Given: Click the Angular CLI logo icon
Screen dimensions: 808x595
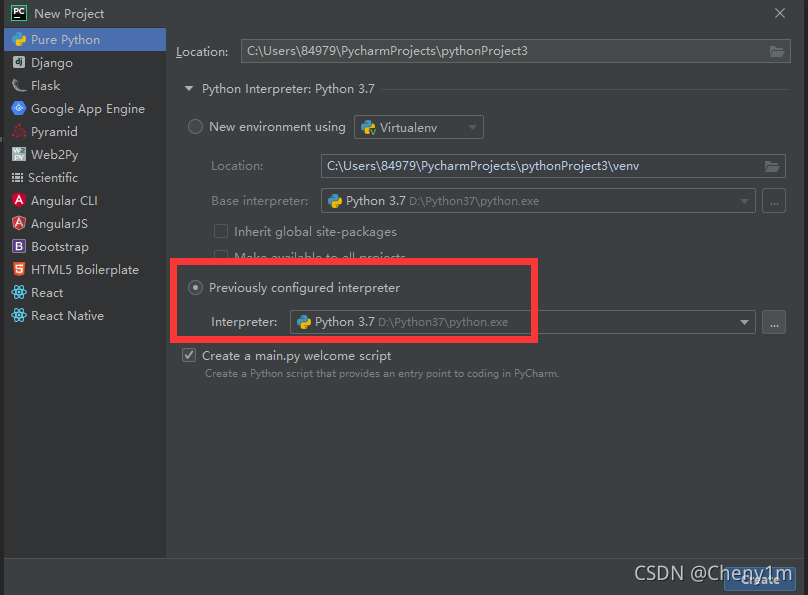Looking at the screenshot, I should click(x=19, y=200).
